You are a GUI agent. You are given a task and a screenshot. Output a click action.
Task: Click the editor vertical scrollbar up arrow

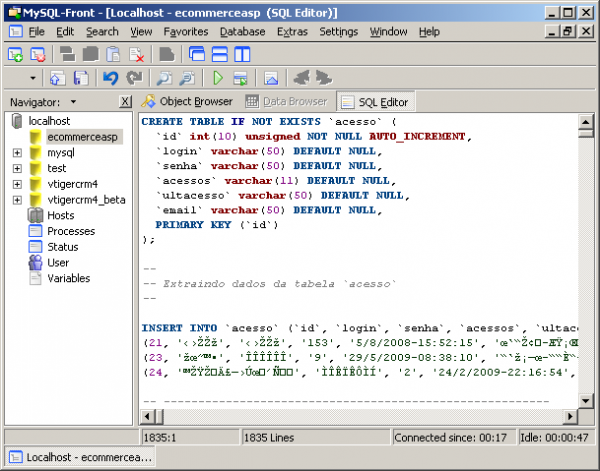tap(585, 122)
